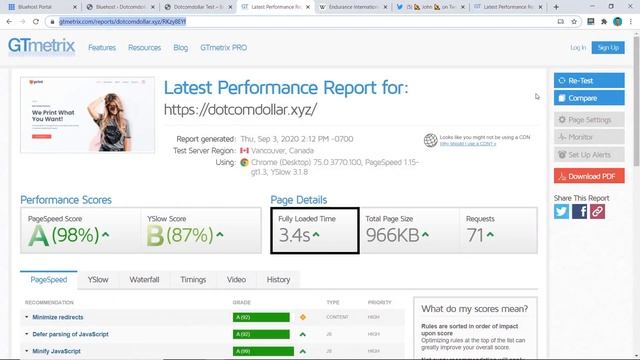Viewport: 640px width, 360px height.
Task: Select the PageSpeed tab
Action: coord(49,280)
